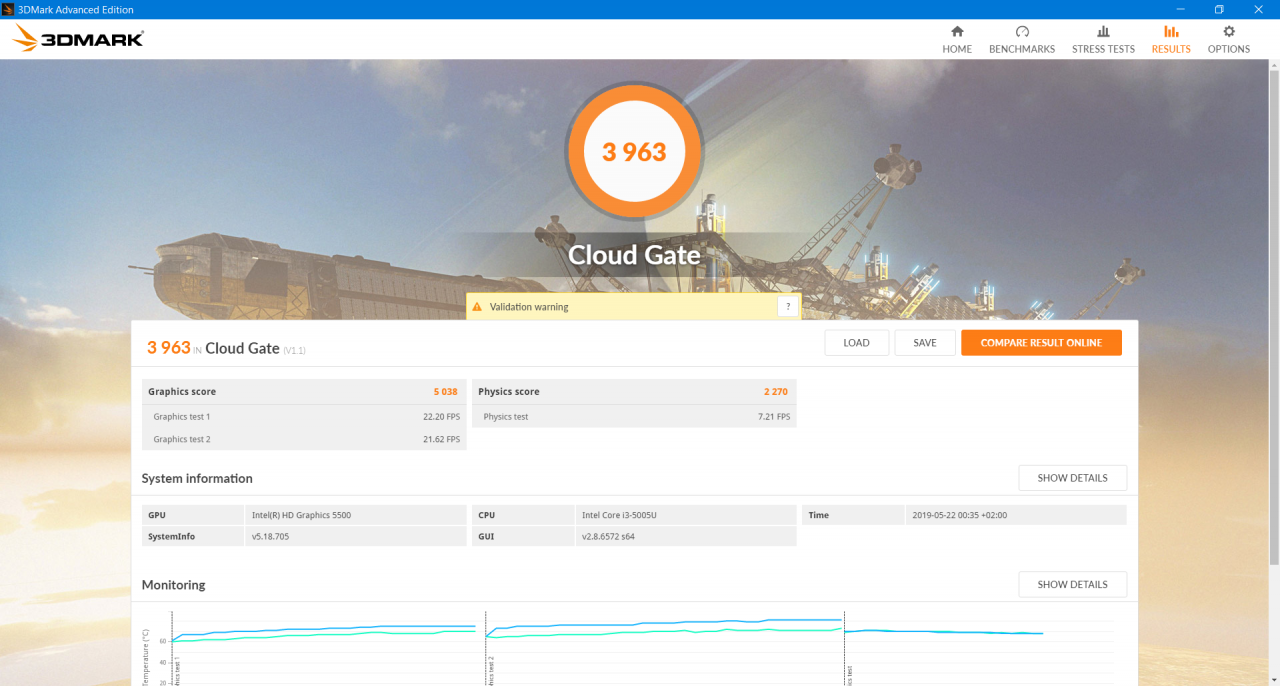
Task: Select the RESULTS tab
Action: point(1171,39)
